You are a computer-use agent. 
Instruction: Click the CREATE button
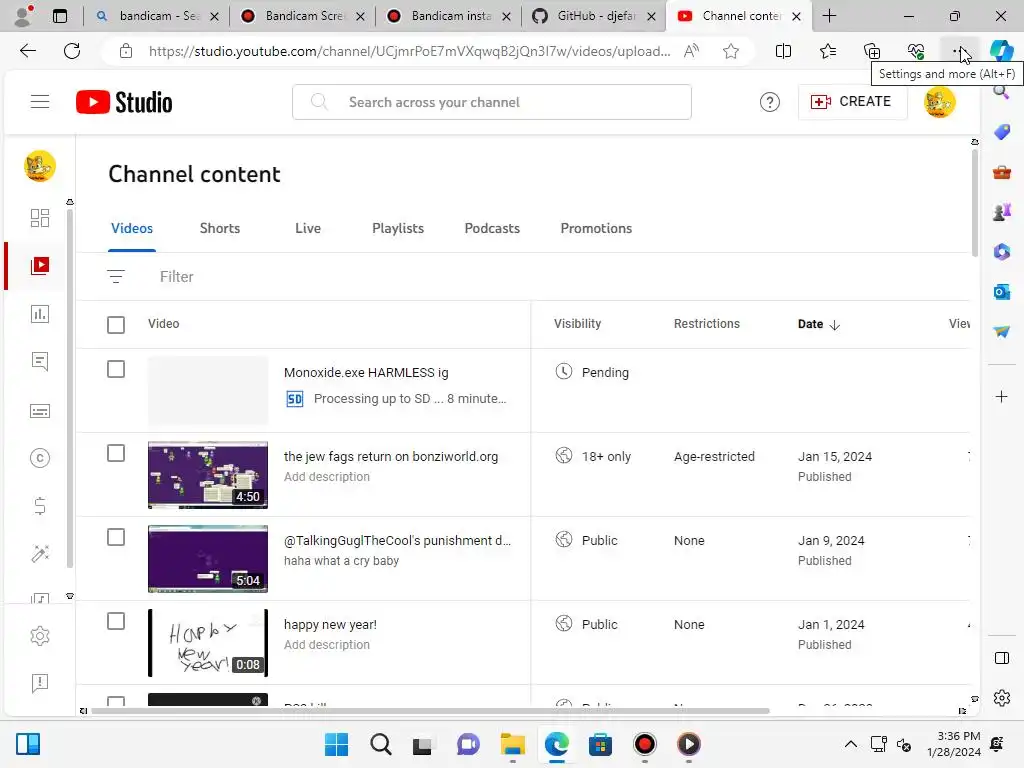[852, 102]
